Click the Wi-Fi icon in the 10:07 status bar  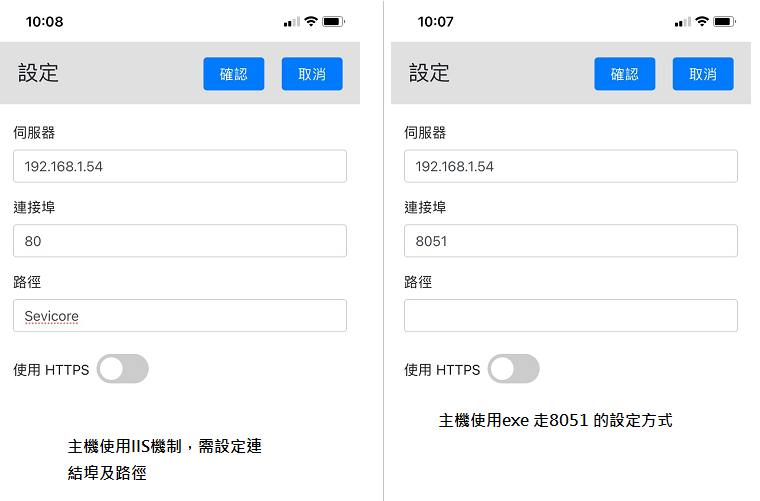point(702,21)
